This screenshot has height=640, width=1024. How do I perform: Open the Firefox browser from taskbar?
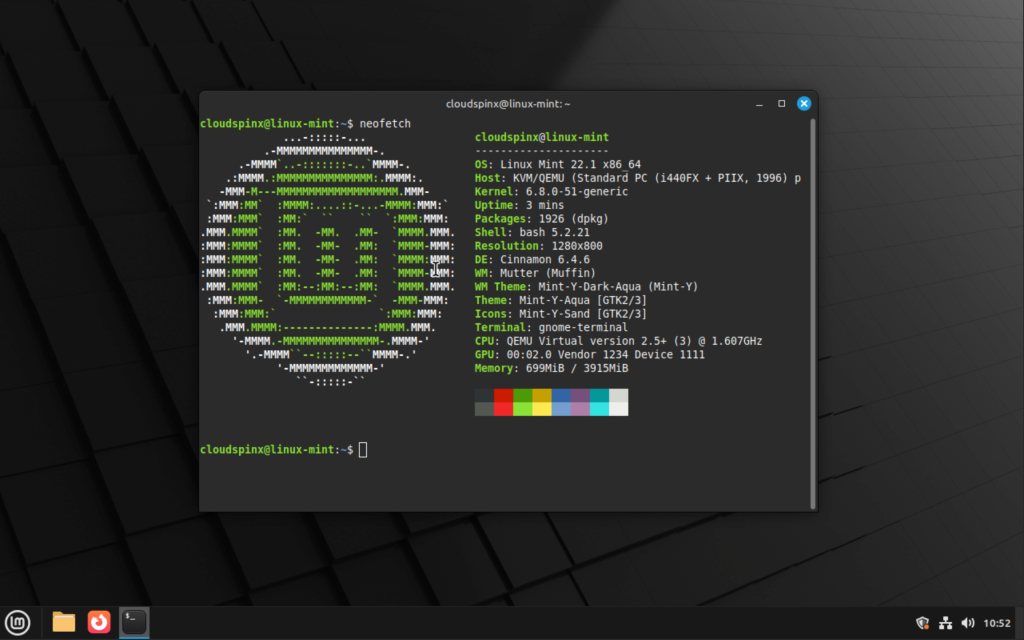[x=99, y=622]
